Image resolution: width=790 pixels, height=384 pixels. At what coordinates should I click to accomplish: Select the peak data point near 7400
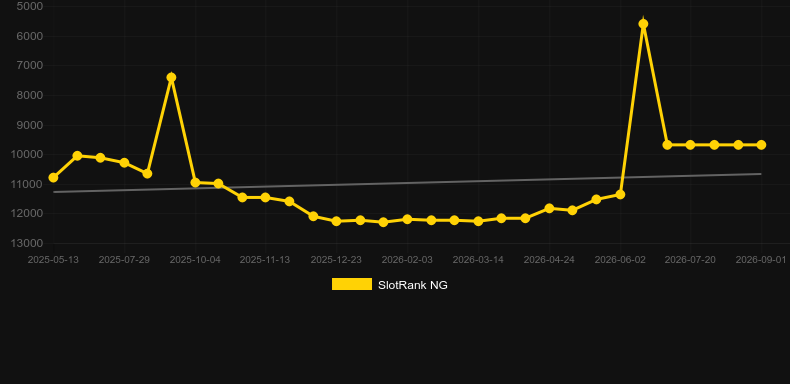point(171,77)
